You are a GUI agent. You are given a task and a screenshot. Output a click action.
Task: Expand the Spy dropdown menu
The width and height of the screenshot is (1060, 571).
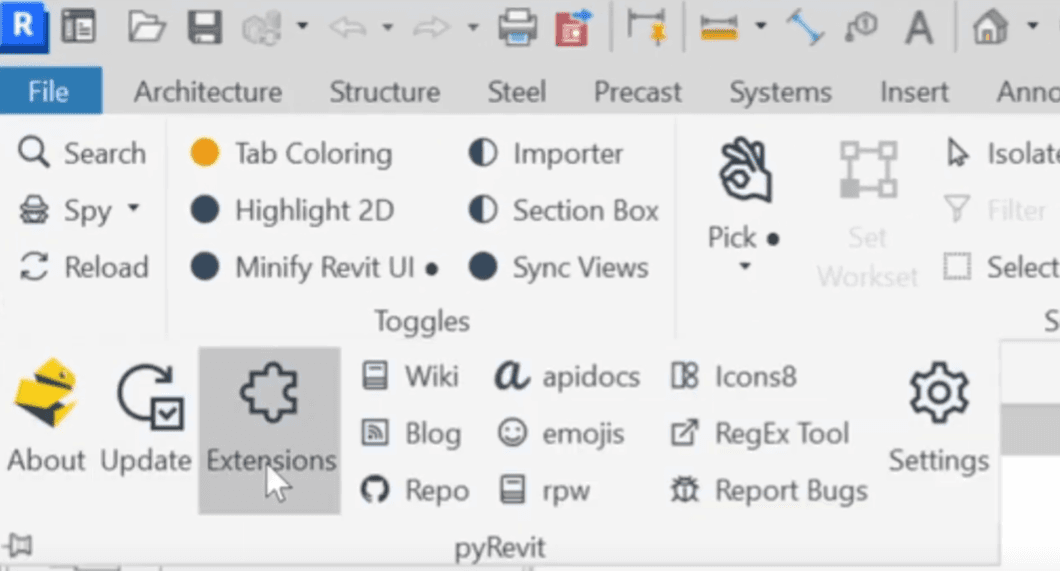point(134,208)
